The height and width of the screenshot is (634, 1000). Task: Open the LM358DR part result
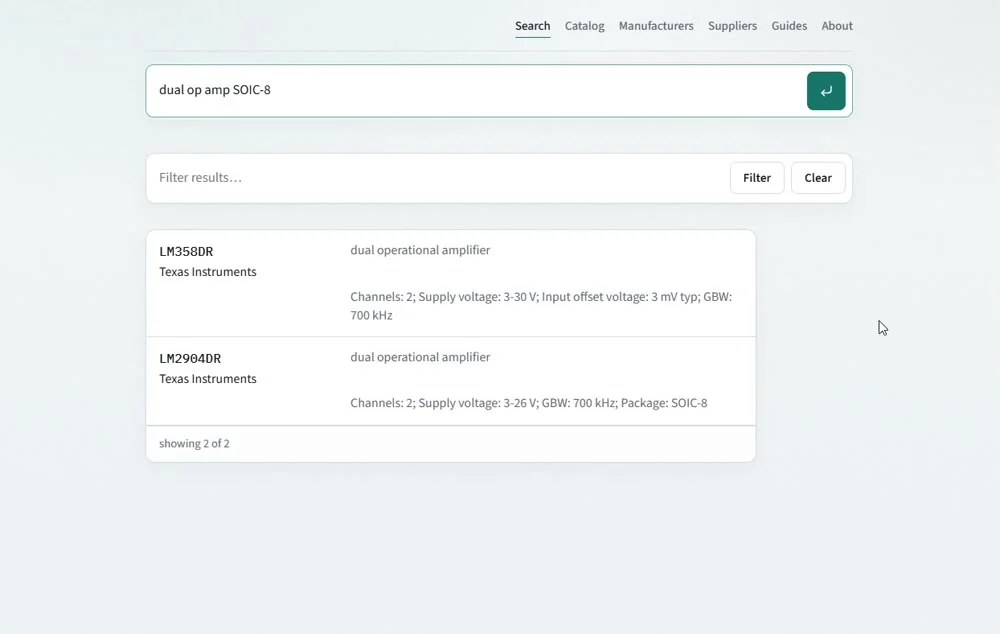click(x=186, y=251)
